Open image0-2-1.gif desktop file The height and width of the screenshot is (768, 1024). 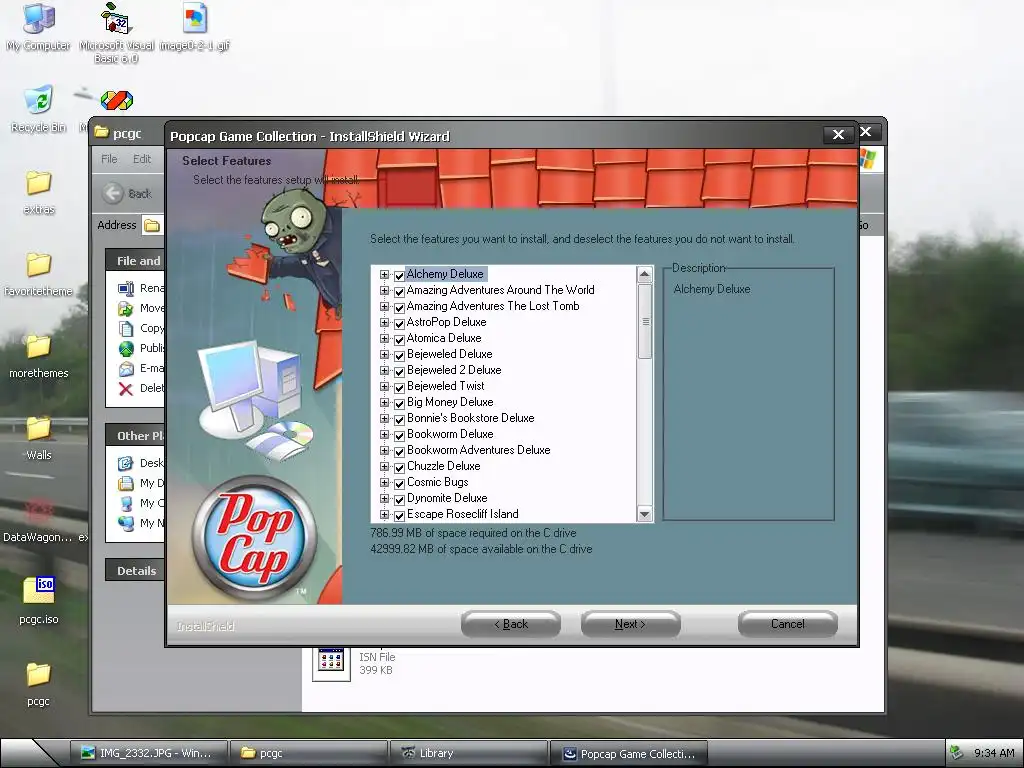click(195, 18)
